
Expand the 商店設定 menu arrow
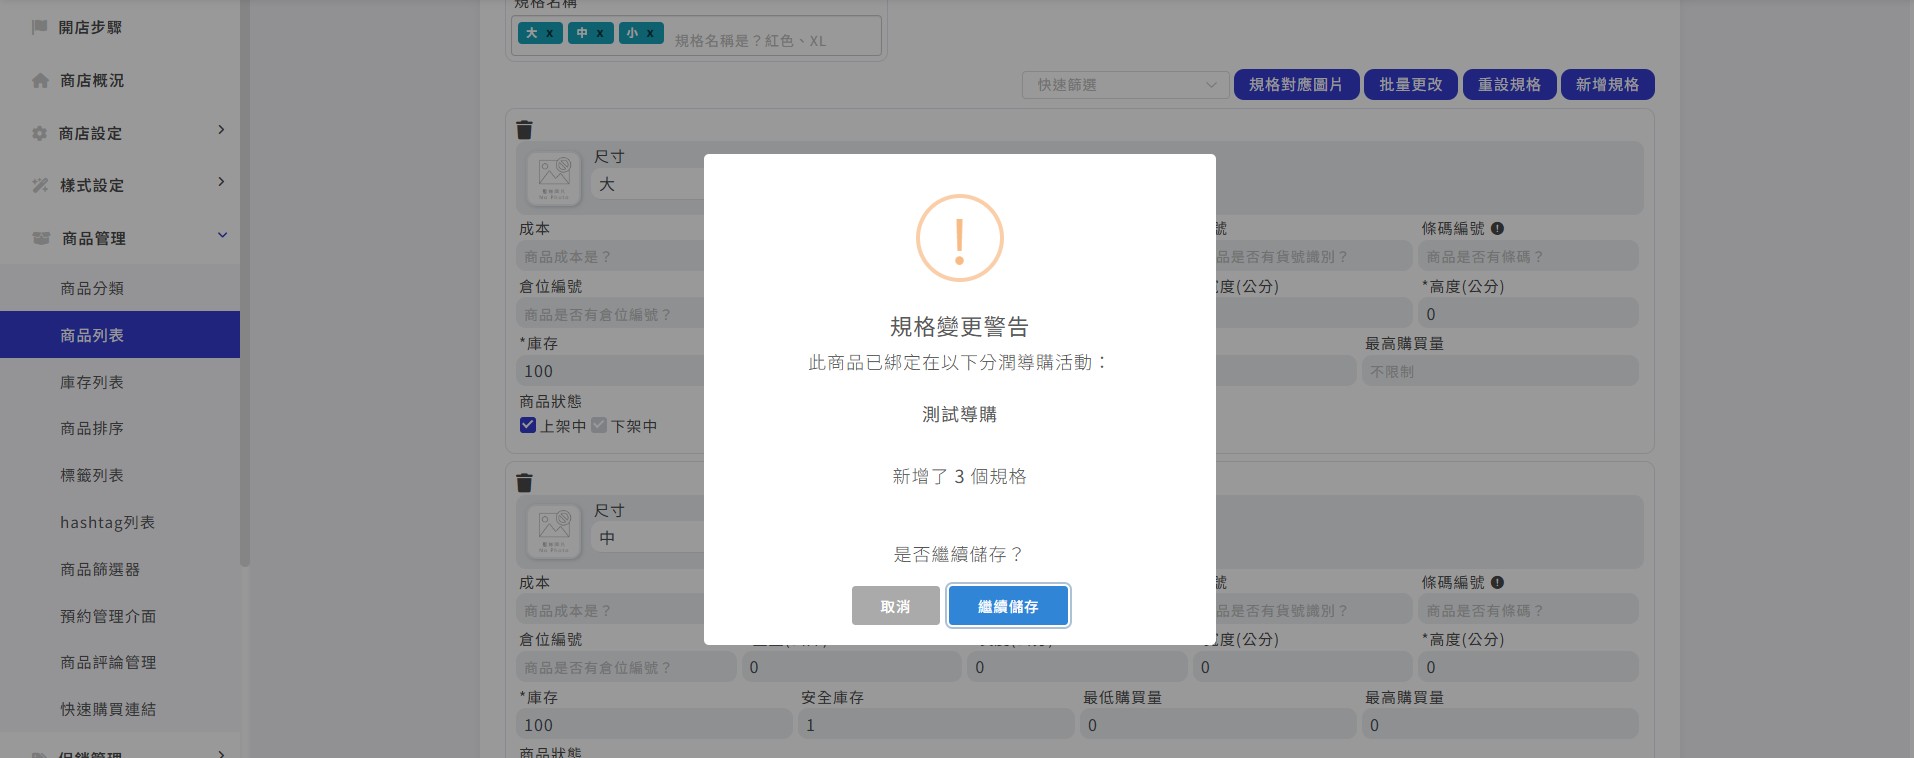(x=221, y=130)
